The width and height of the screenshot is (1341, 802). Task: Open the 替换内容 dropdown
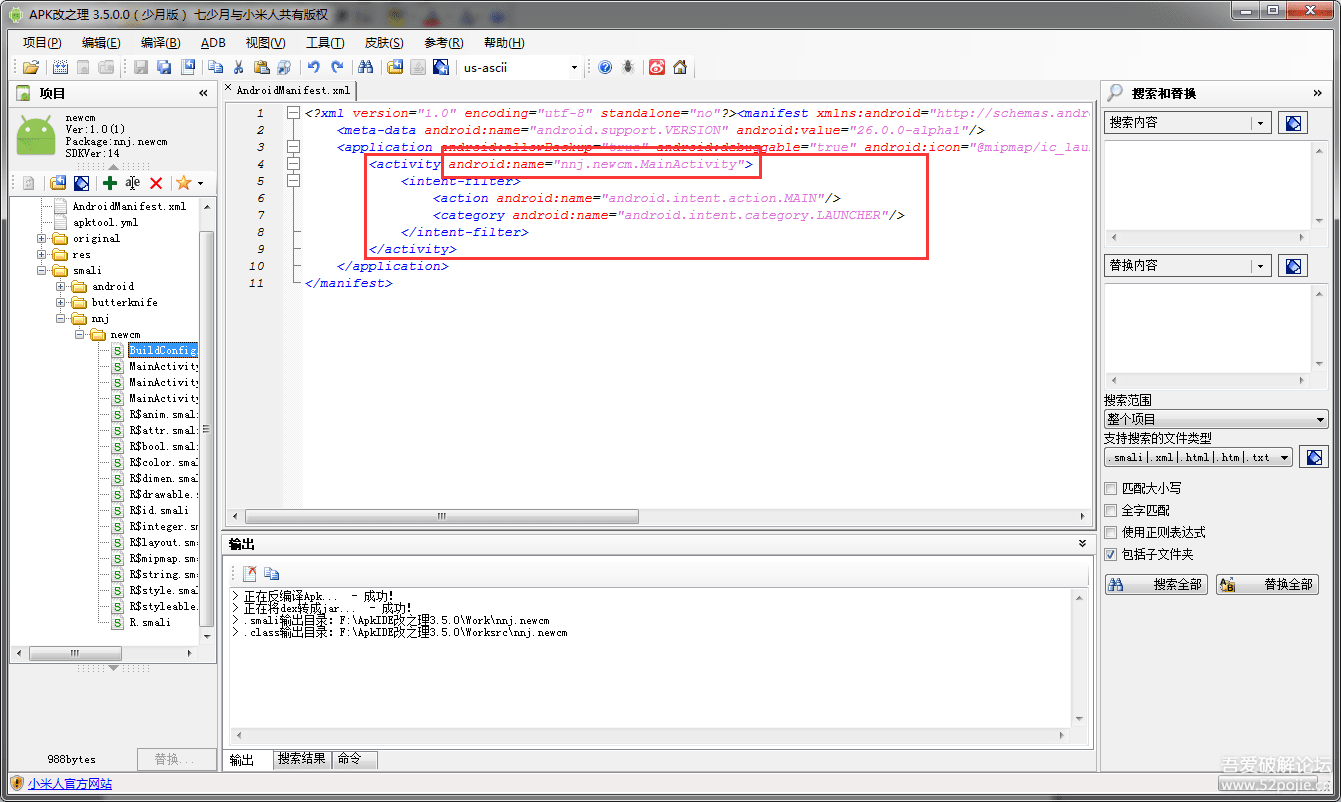click(1260, 266)
